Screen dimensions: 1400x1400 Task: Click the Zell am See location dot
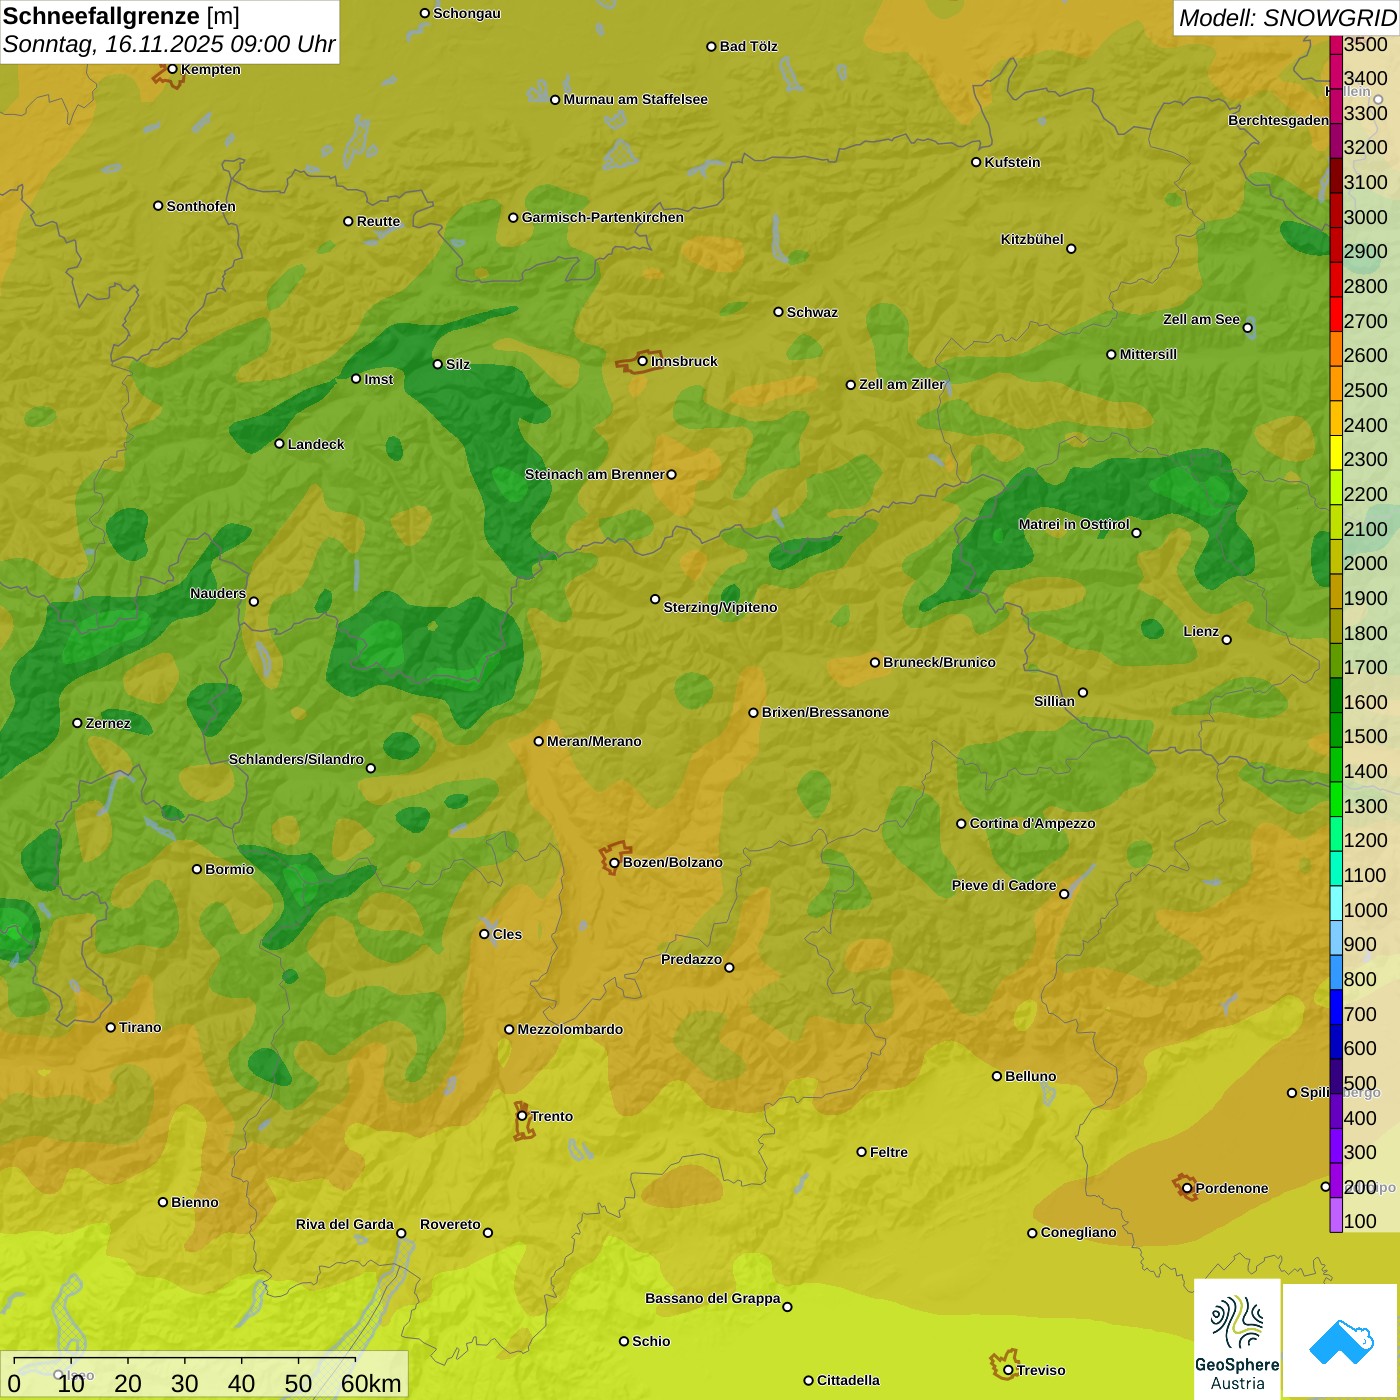pos(1247,328)
